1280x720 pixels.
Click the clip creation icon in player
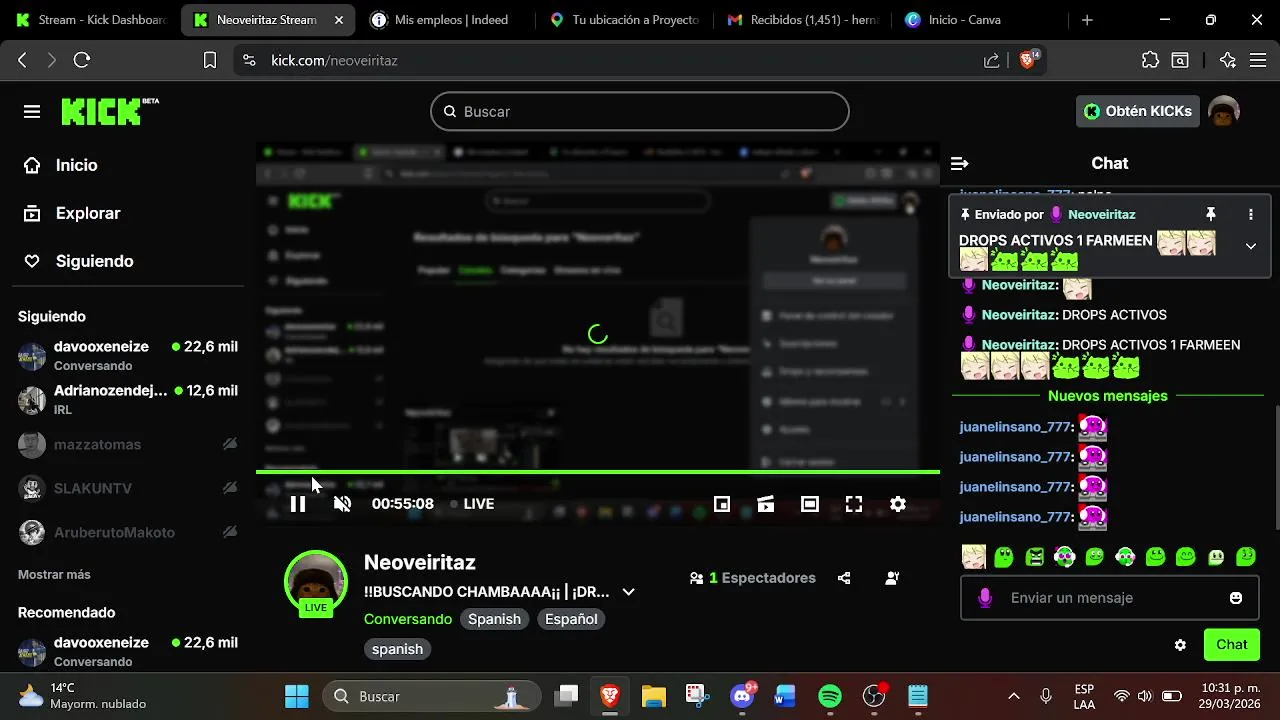click(x=766, y=504)
